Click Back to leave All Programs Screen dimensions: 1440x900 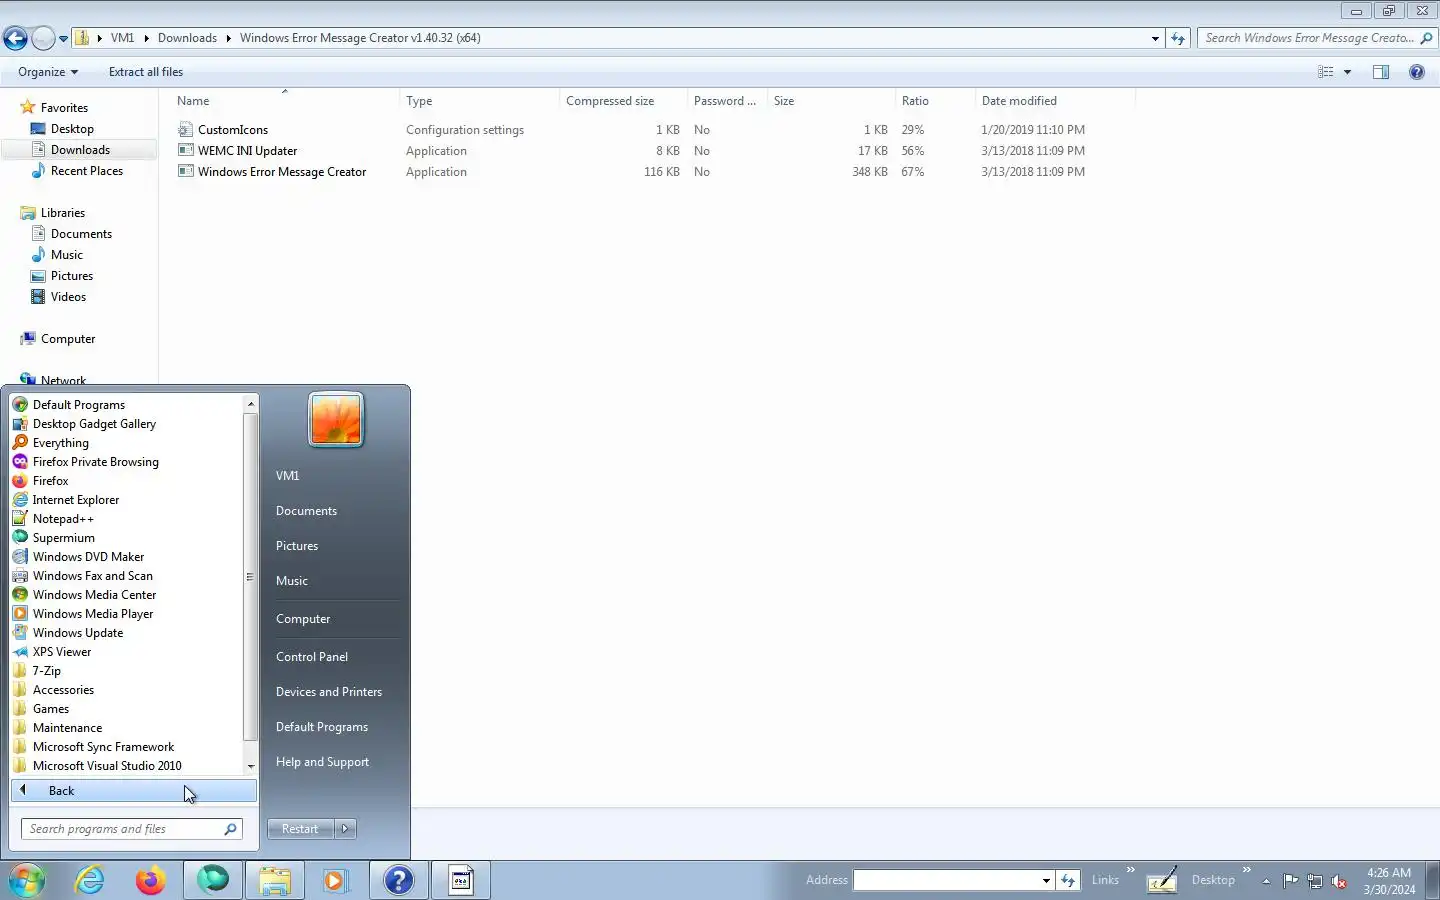pos(134,791)
